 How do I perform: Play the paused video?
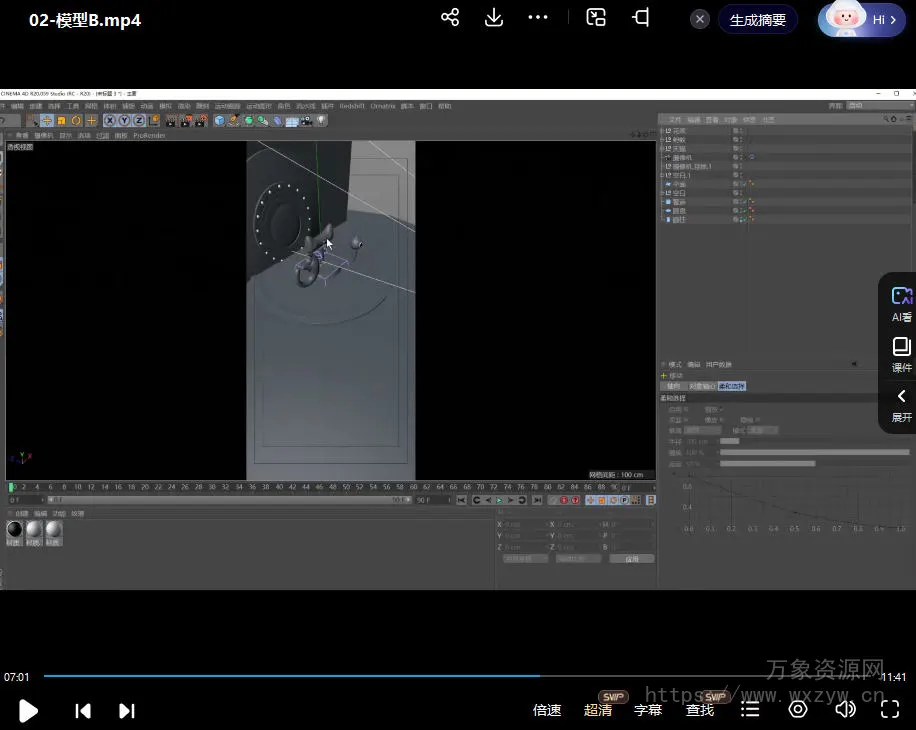(28, 710)
